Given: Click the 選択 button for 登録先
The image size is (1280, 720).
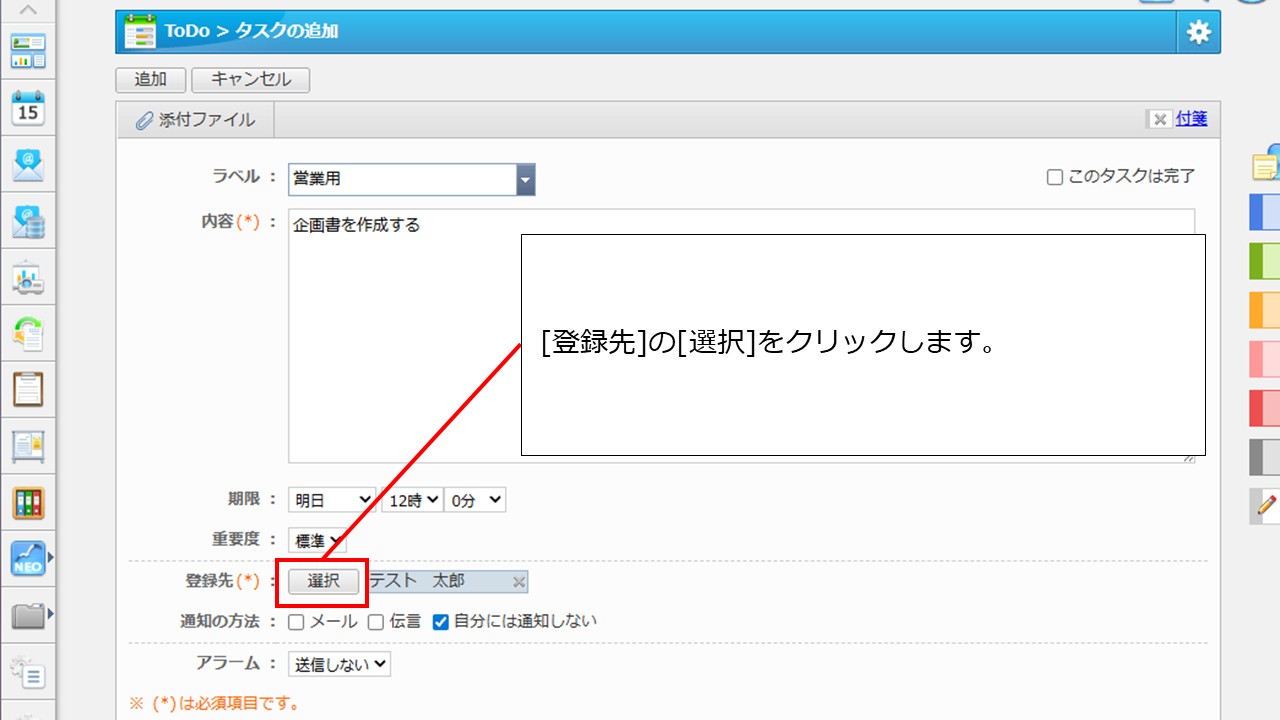Looking at the screenshot, I should click(x=323, y=582).
